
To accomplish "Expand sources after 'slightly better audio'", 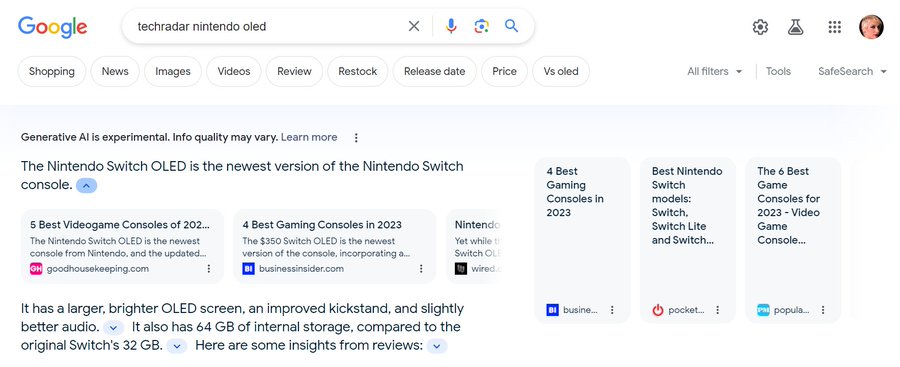I will pos(114,327).
